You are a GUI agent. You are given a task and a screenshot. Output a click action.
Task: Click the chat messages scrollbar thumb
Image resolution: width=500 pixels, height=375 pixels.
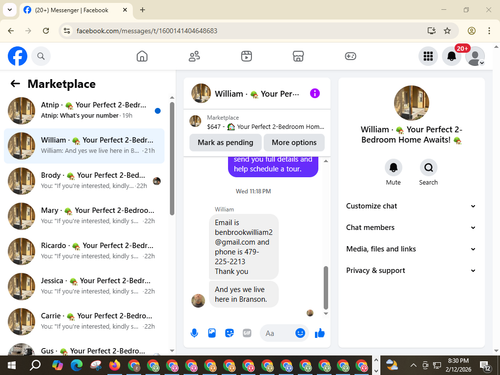coord(326,288)
